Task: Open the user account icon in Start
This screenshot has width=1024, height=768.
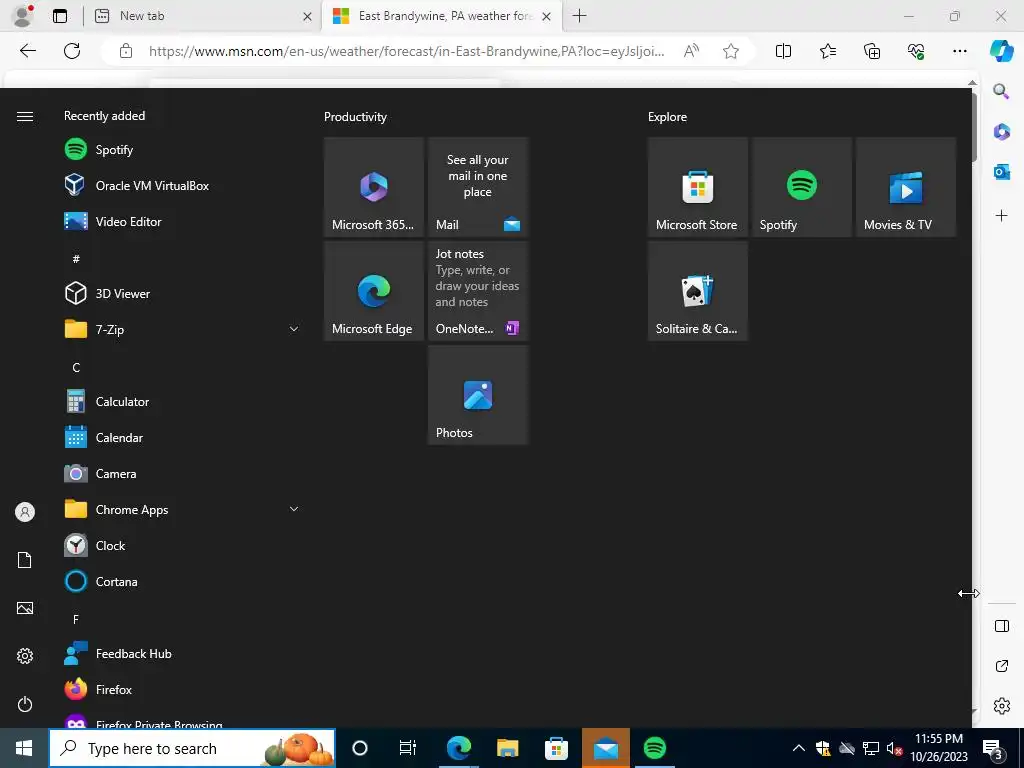Action: point(25,512)
